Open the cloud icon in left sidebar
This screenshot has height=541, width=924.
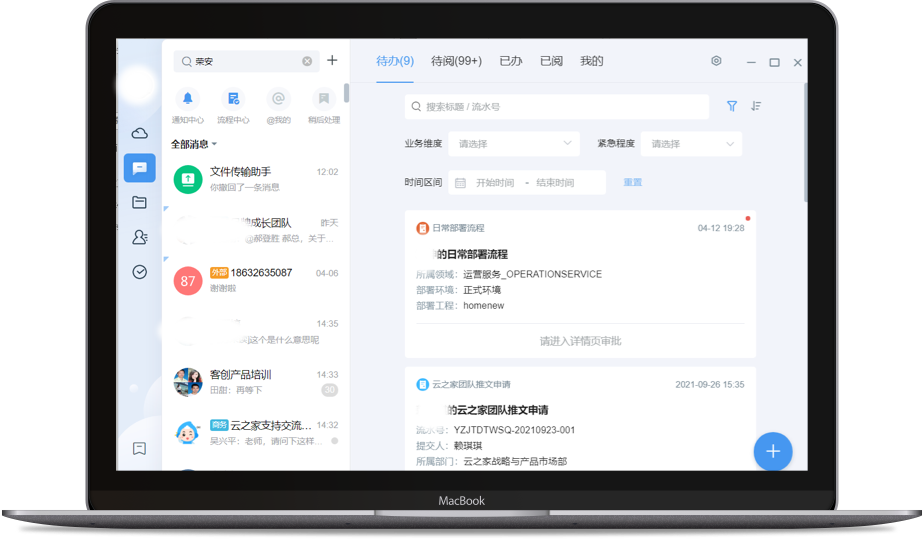140,133
